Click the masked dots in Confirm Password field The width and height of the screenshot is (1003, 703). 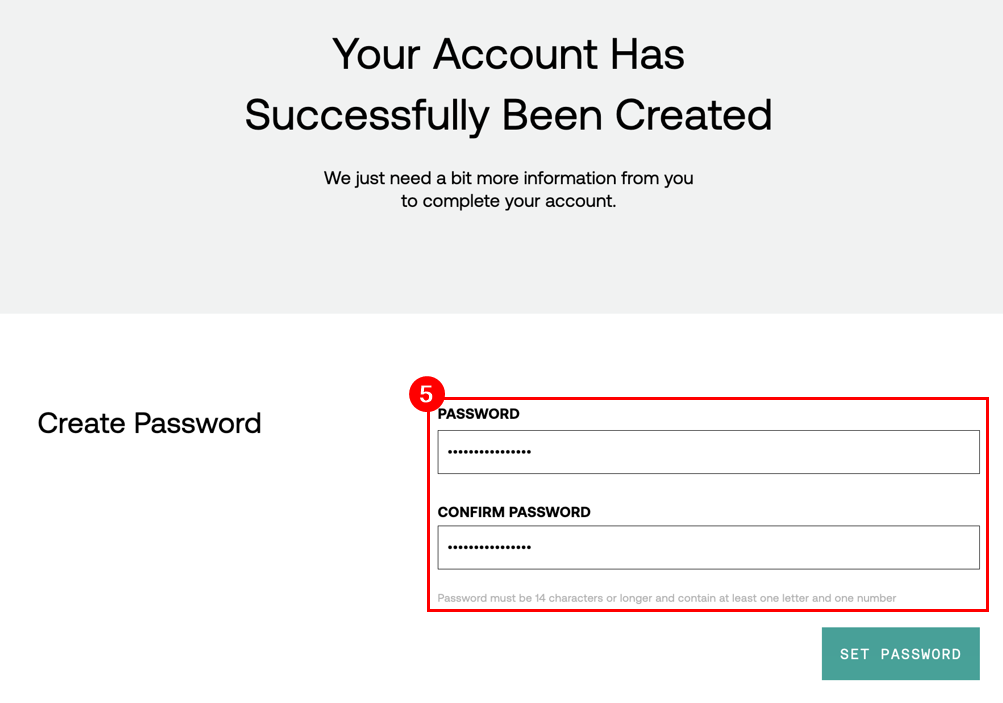(489, 548)
